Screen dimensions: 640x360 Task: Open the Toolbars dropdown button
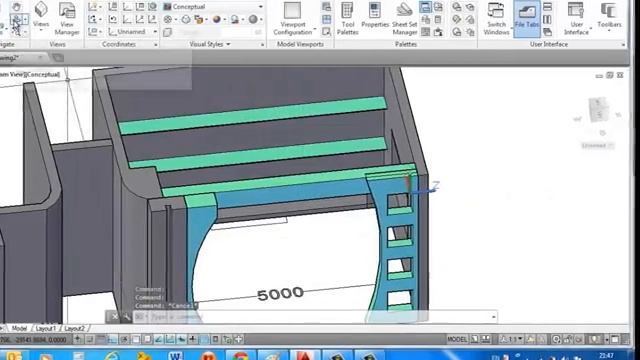coord(609,16)
